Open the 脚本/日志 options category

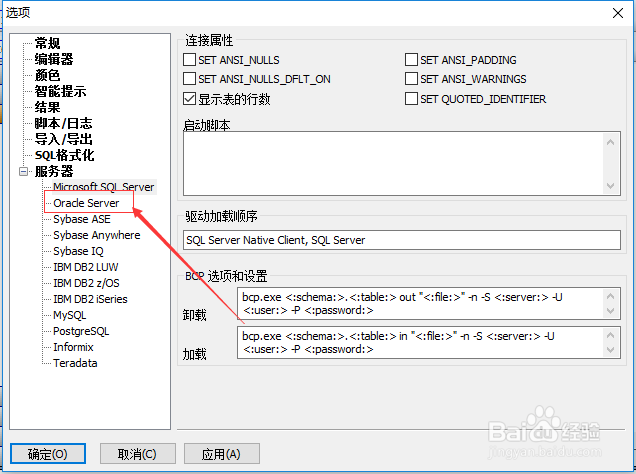[63, 123]
